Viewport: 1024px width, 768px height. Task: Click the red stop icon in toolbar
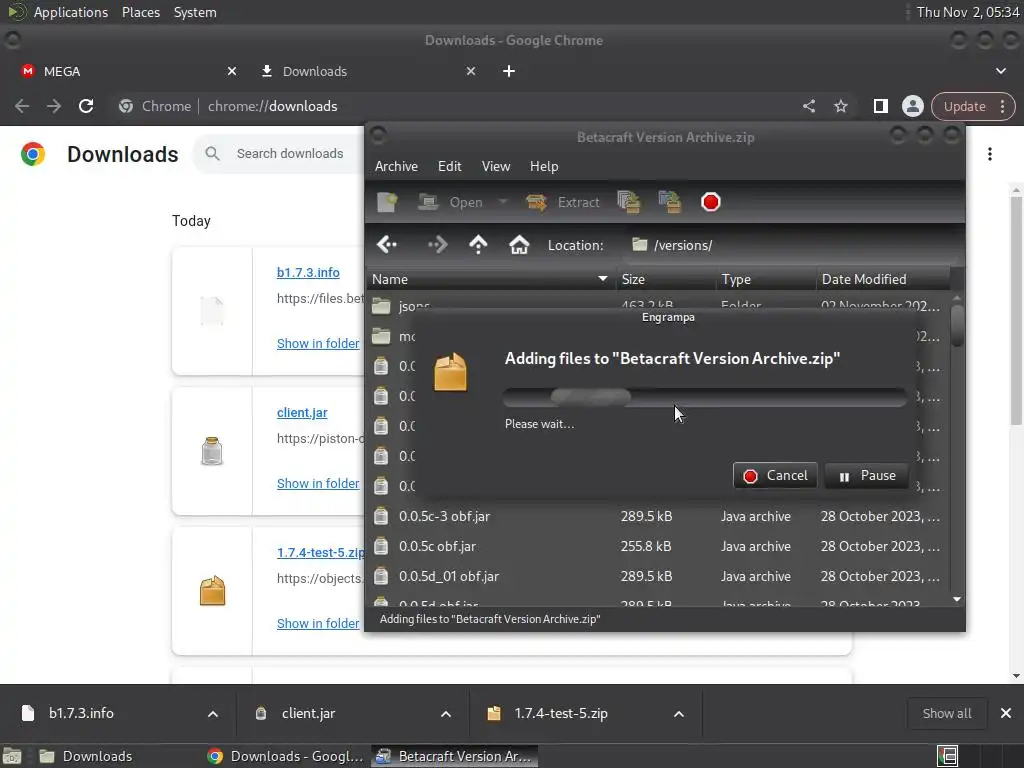[711, 202]
